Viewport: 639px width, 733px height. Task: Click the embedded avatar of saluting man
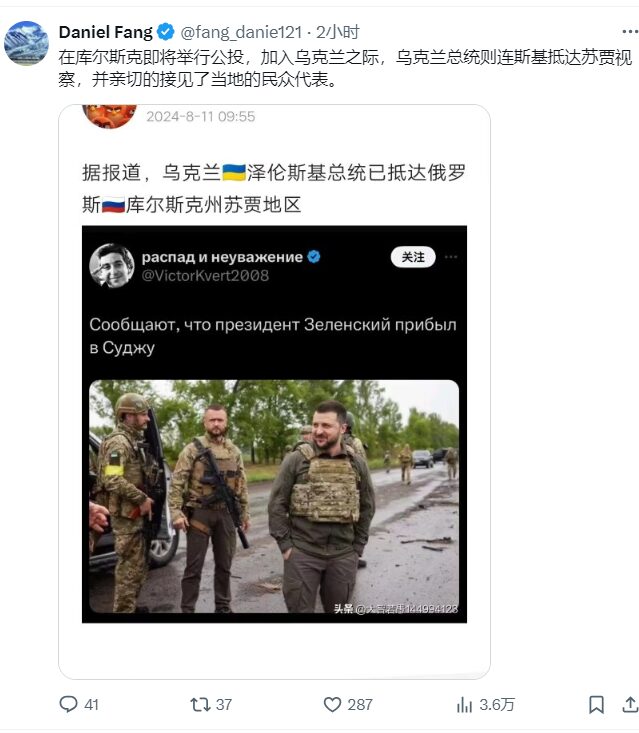click(112, 266)
